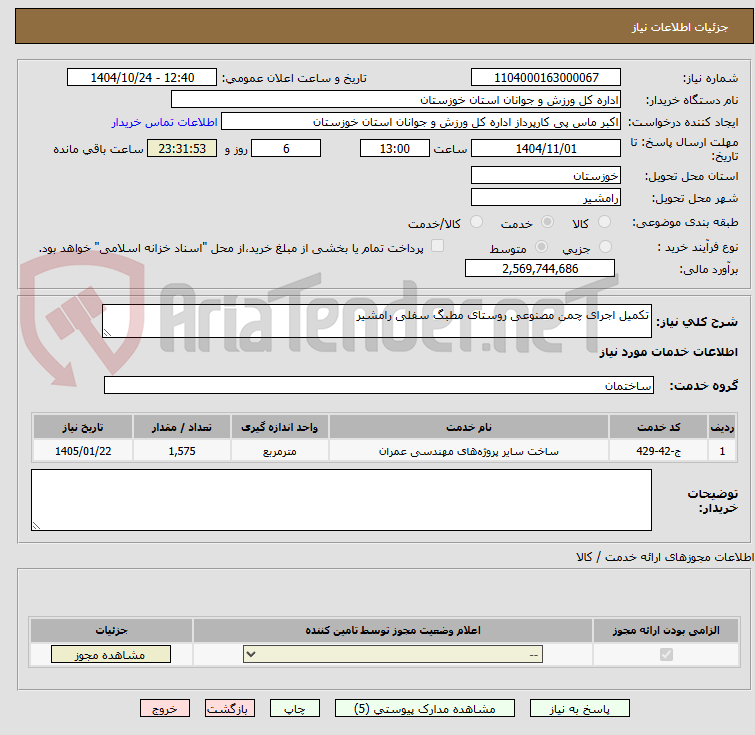Toggle Islamic treasury bonds payment checkbox
The height and width of the screenshot is (735, 755).
[437, 246]
